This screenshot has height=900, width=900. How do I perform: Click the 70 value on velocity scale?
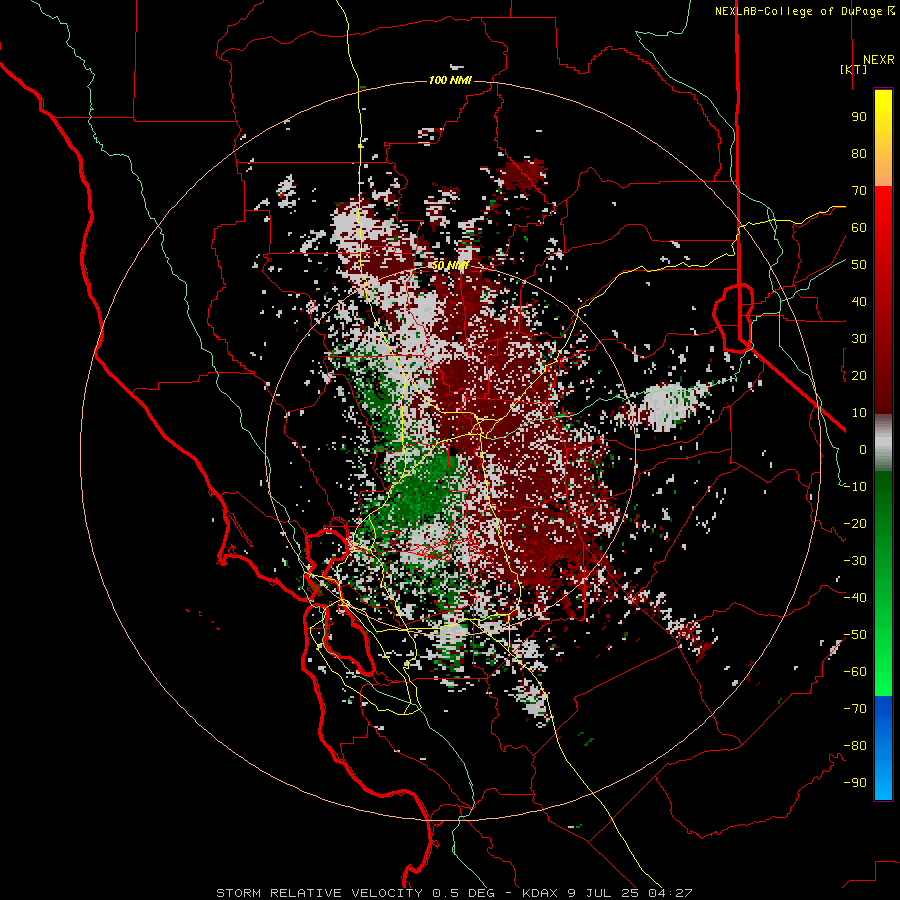click(x=859, y=191)
